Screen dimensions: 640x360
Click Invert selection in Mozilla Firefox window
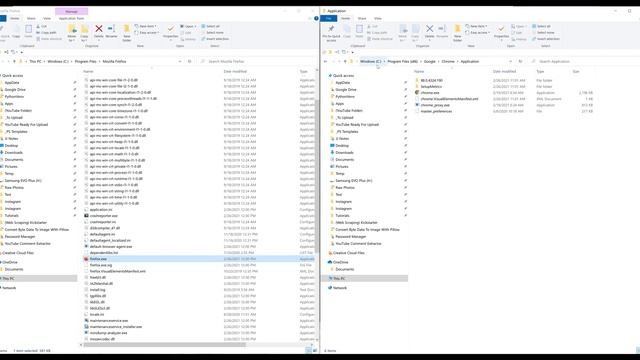tap(215, 39)
